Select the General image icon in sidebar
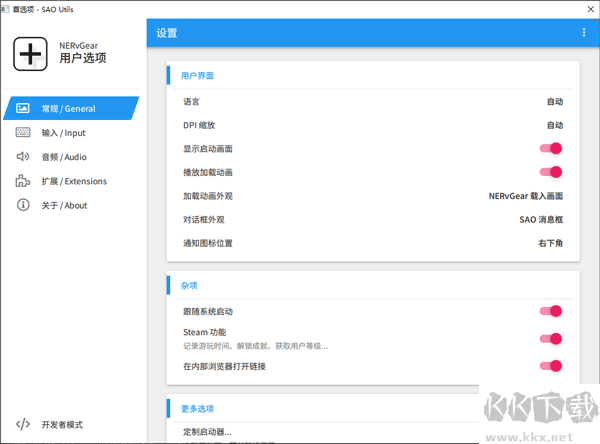 tap(23, 108)
